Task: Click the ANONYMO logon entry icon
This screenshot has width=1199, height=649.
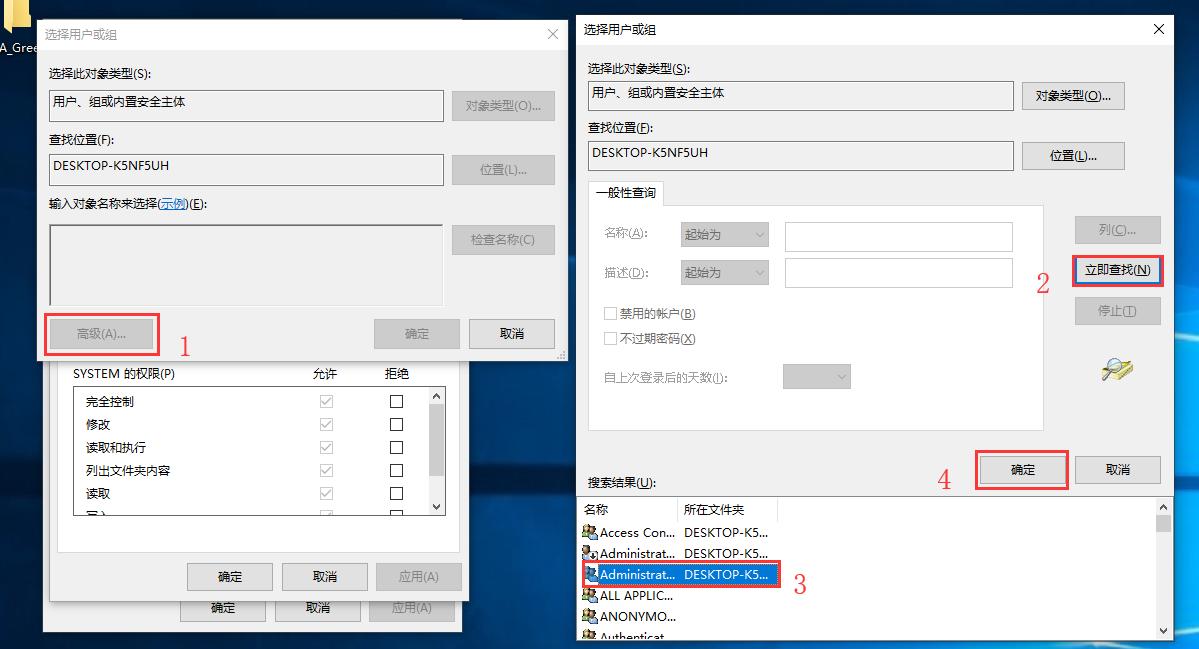Action: coord(591,617)
